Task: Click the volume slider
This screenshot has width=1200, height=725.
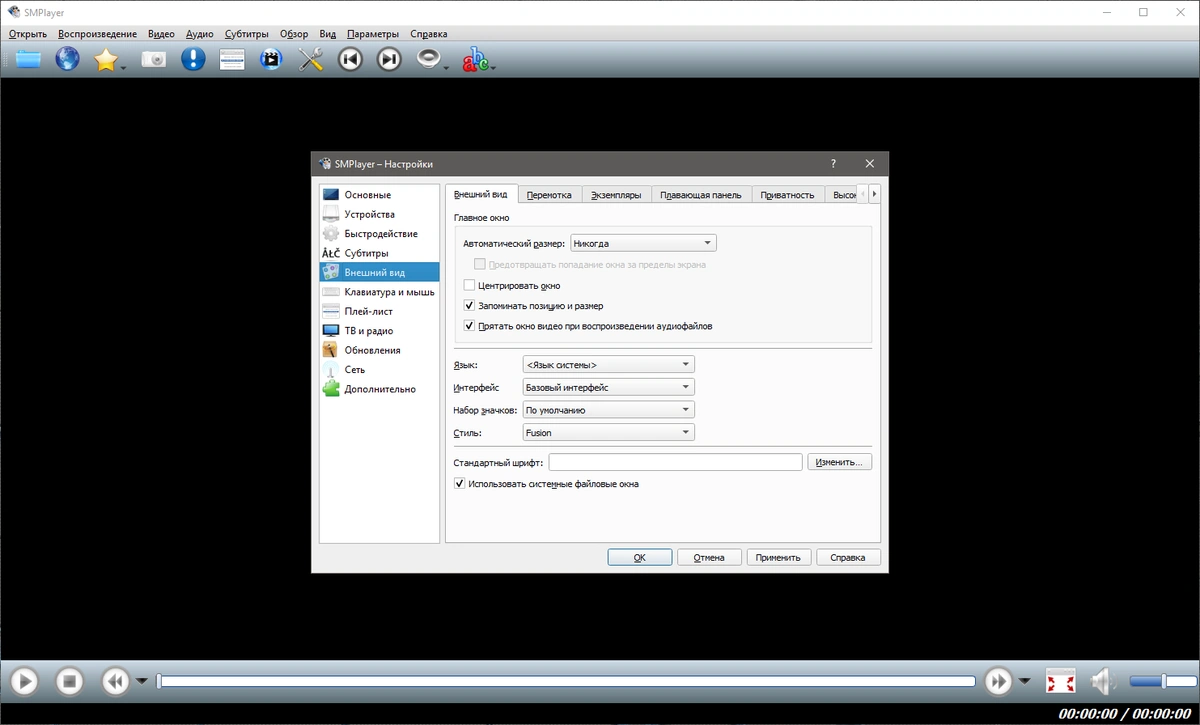Action: (1162, 682)
